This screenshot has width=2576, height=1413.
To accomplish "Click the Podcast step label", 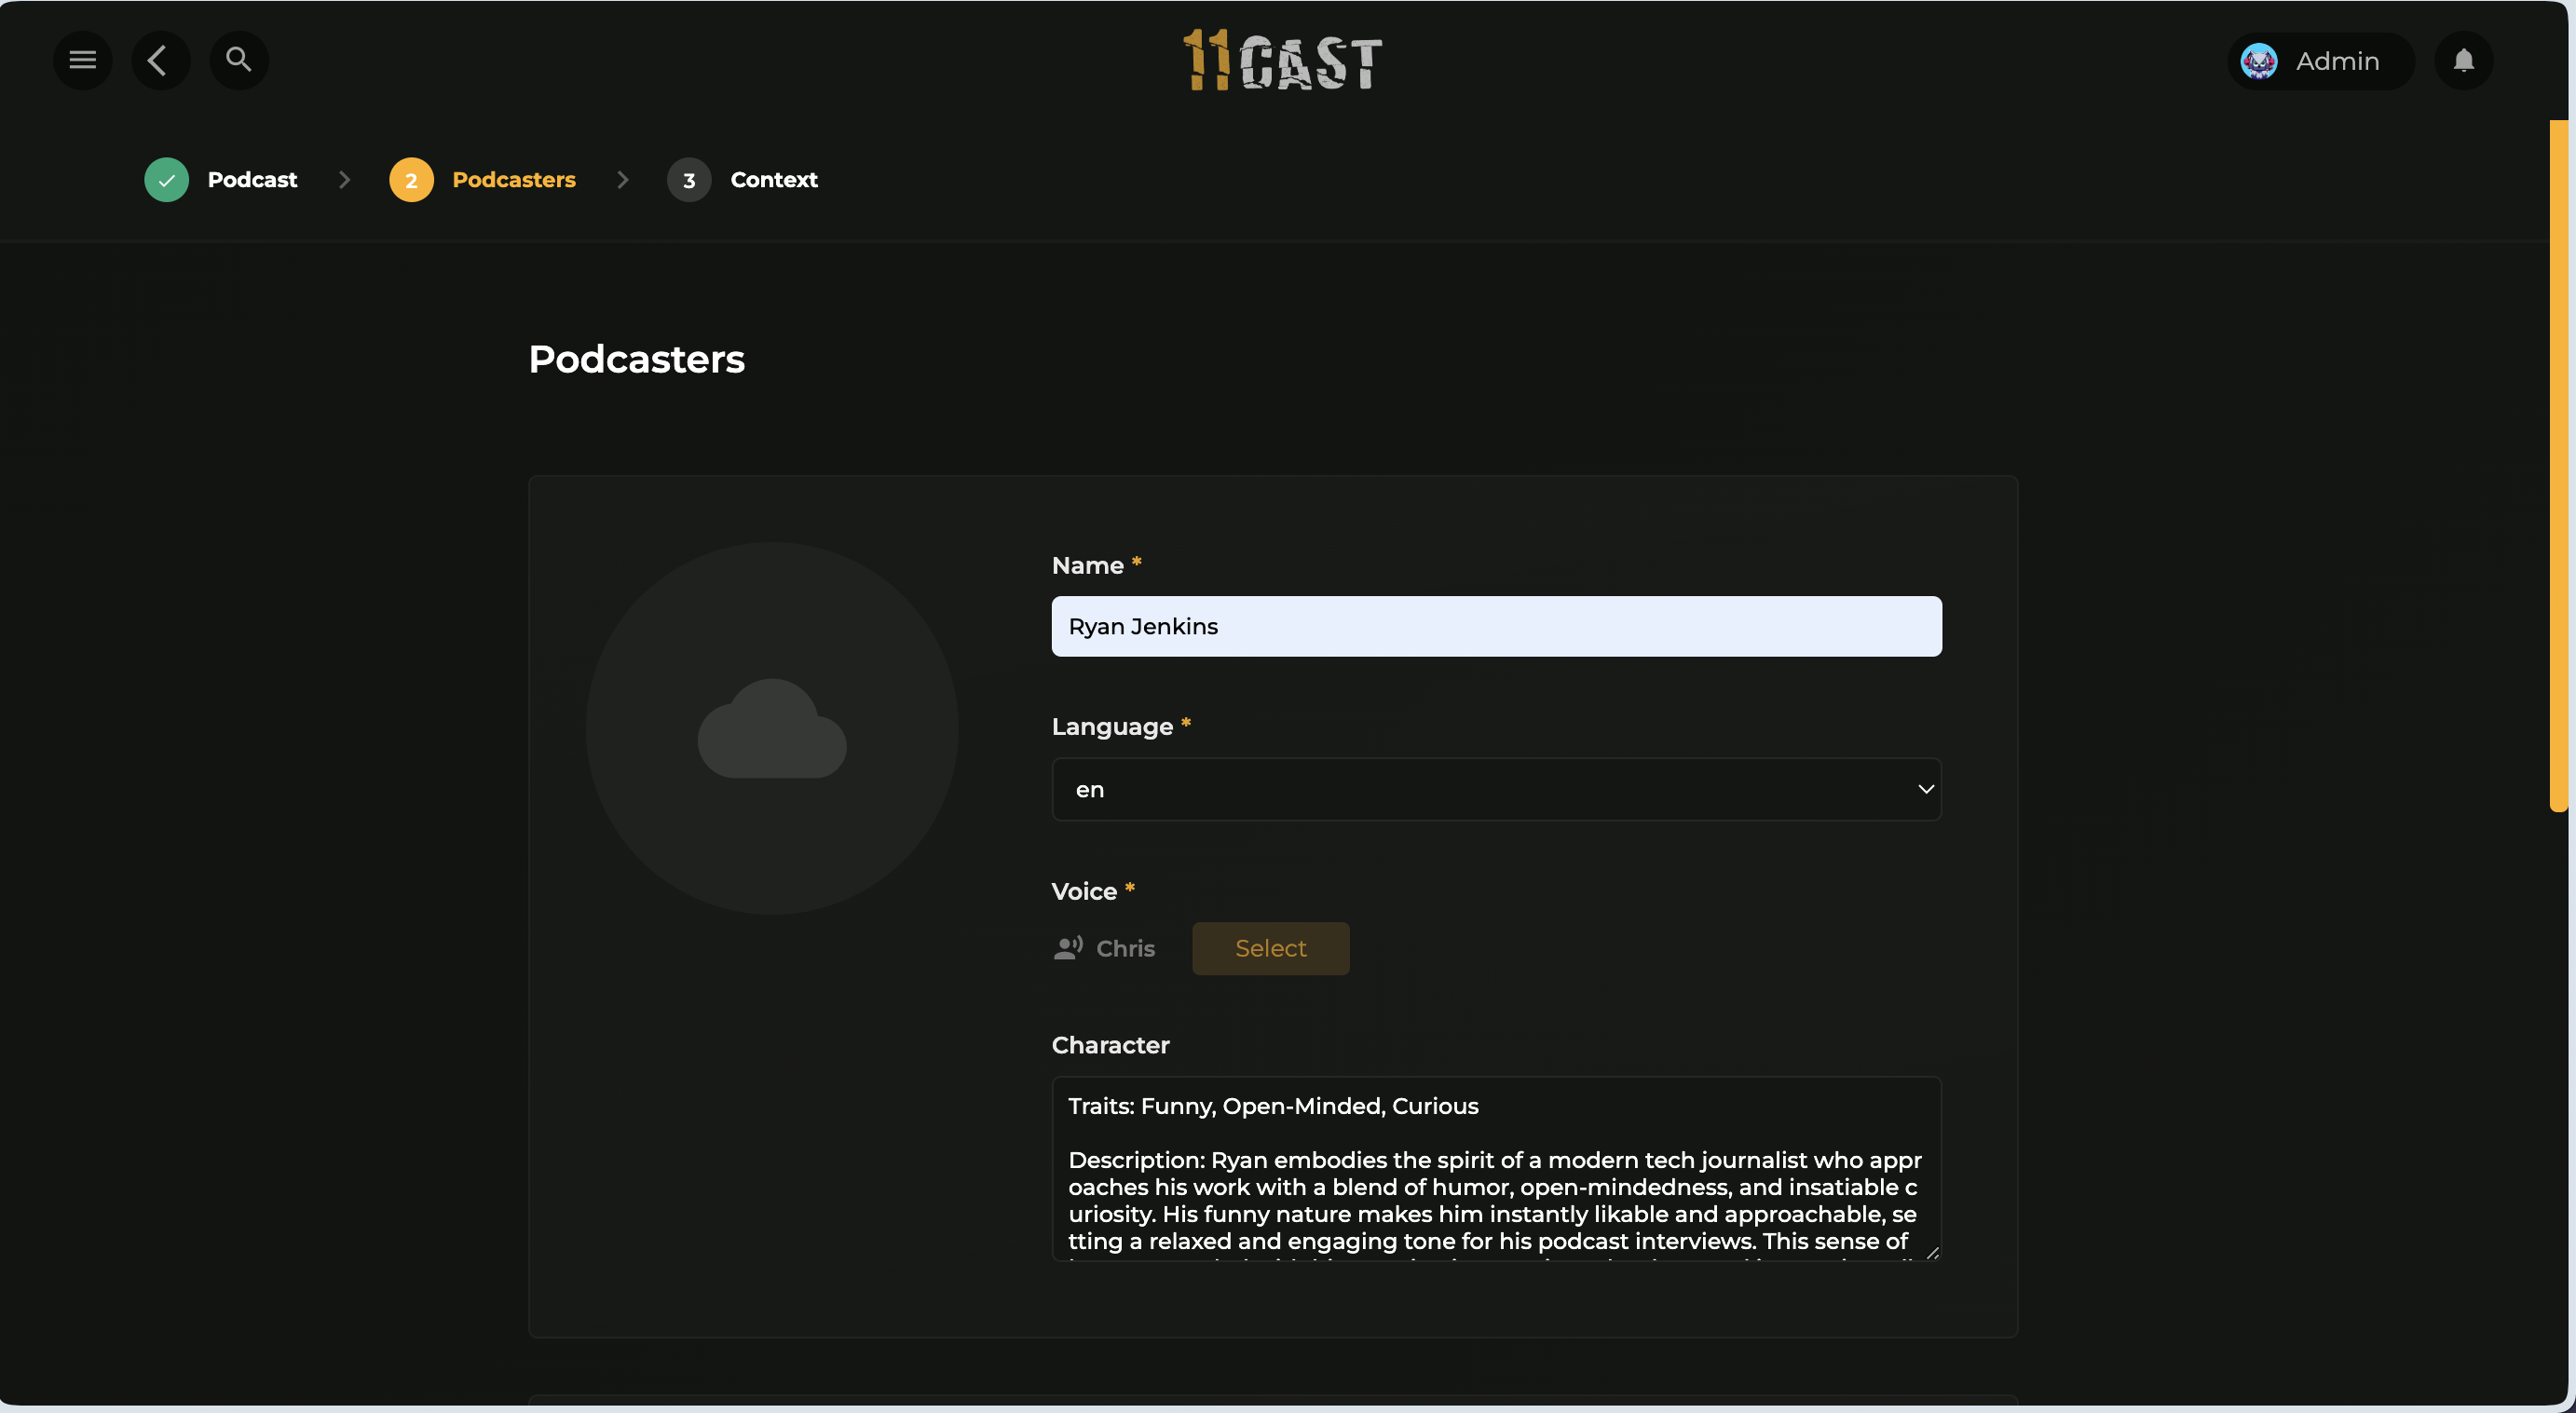I will (x=252, y=180).
